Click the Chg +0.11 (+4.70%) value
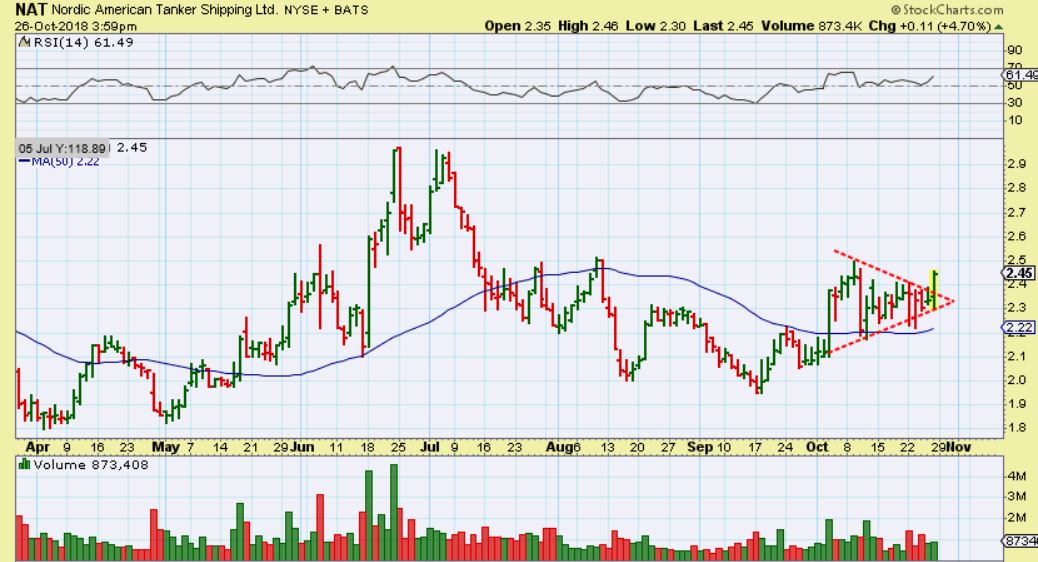The height and width of the screenshot is (562, 1038). pos(930,26)
